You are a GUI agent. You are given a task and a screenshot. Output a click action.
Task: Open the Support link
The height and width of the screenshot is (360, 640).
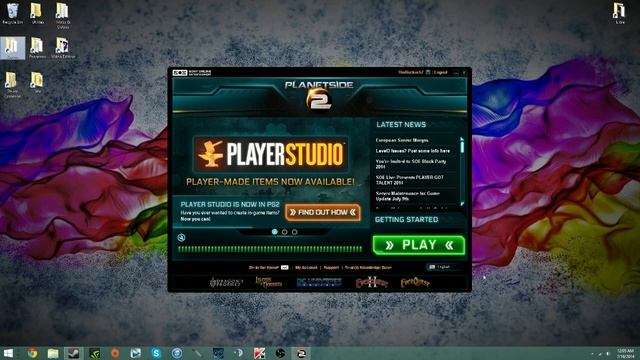331,267
